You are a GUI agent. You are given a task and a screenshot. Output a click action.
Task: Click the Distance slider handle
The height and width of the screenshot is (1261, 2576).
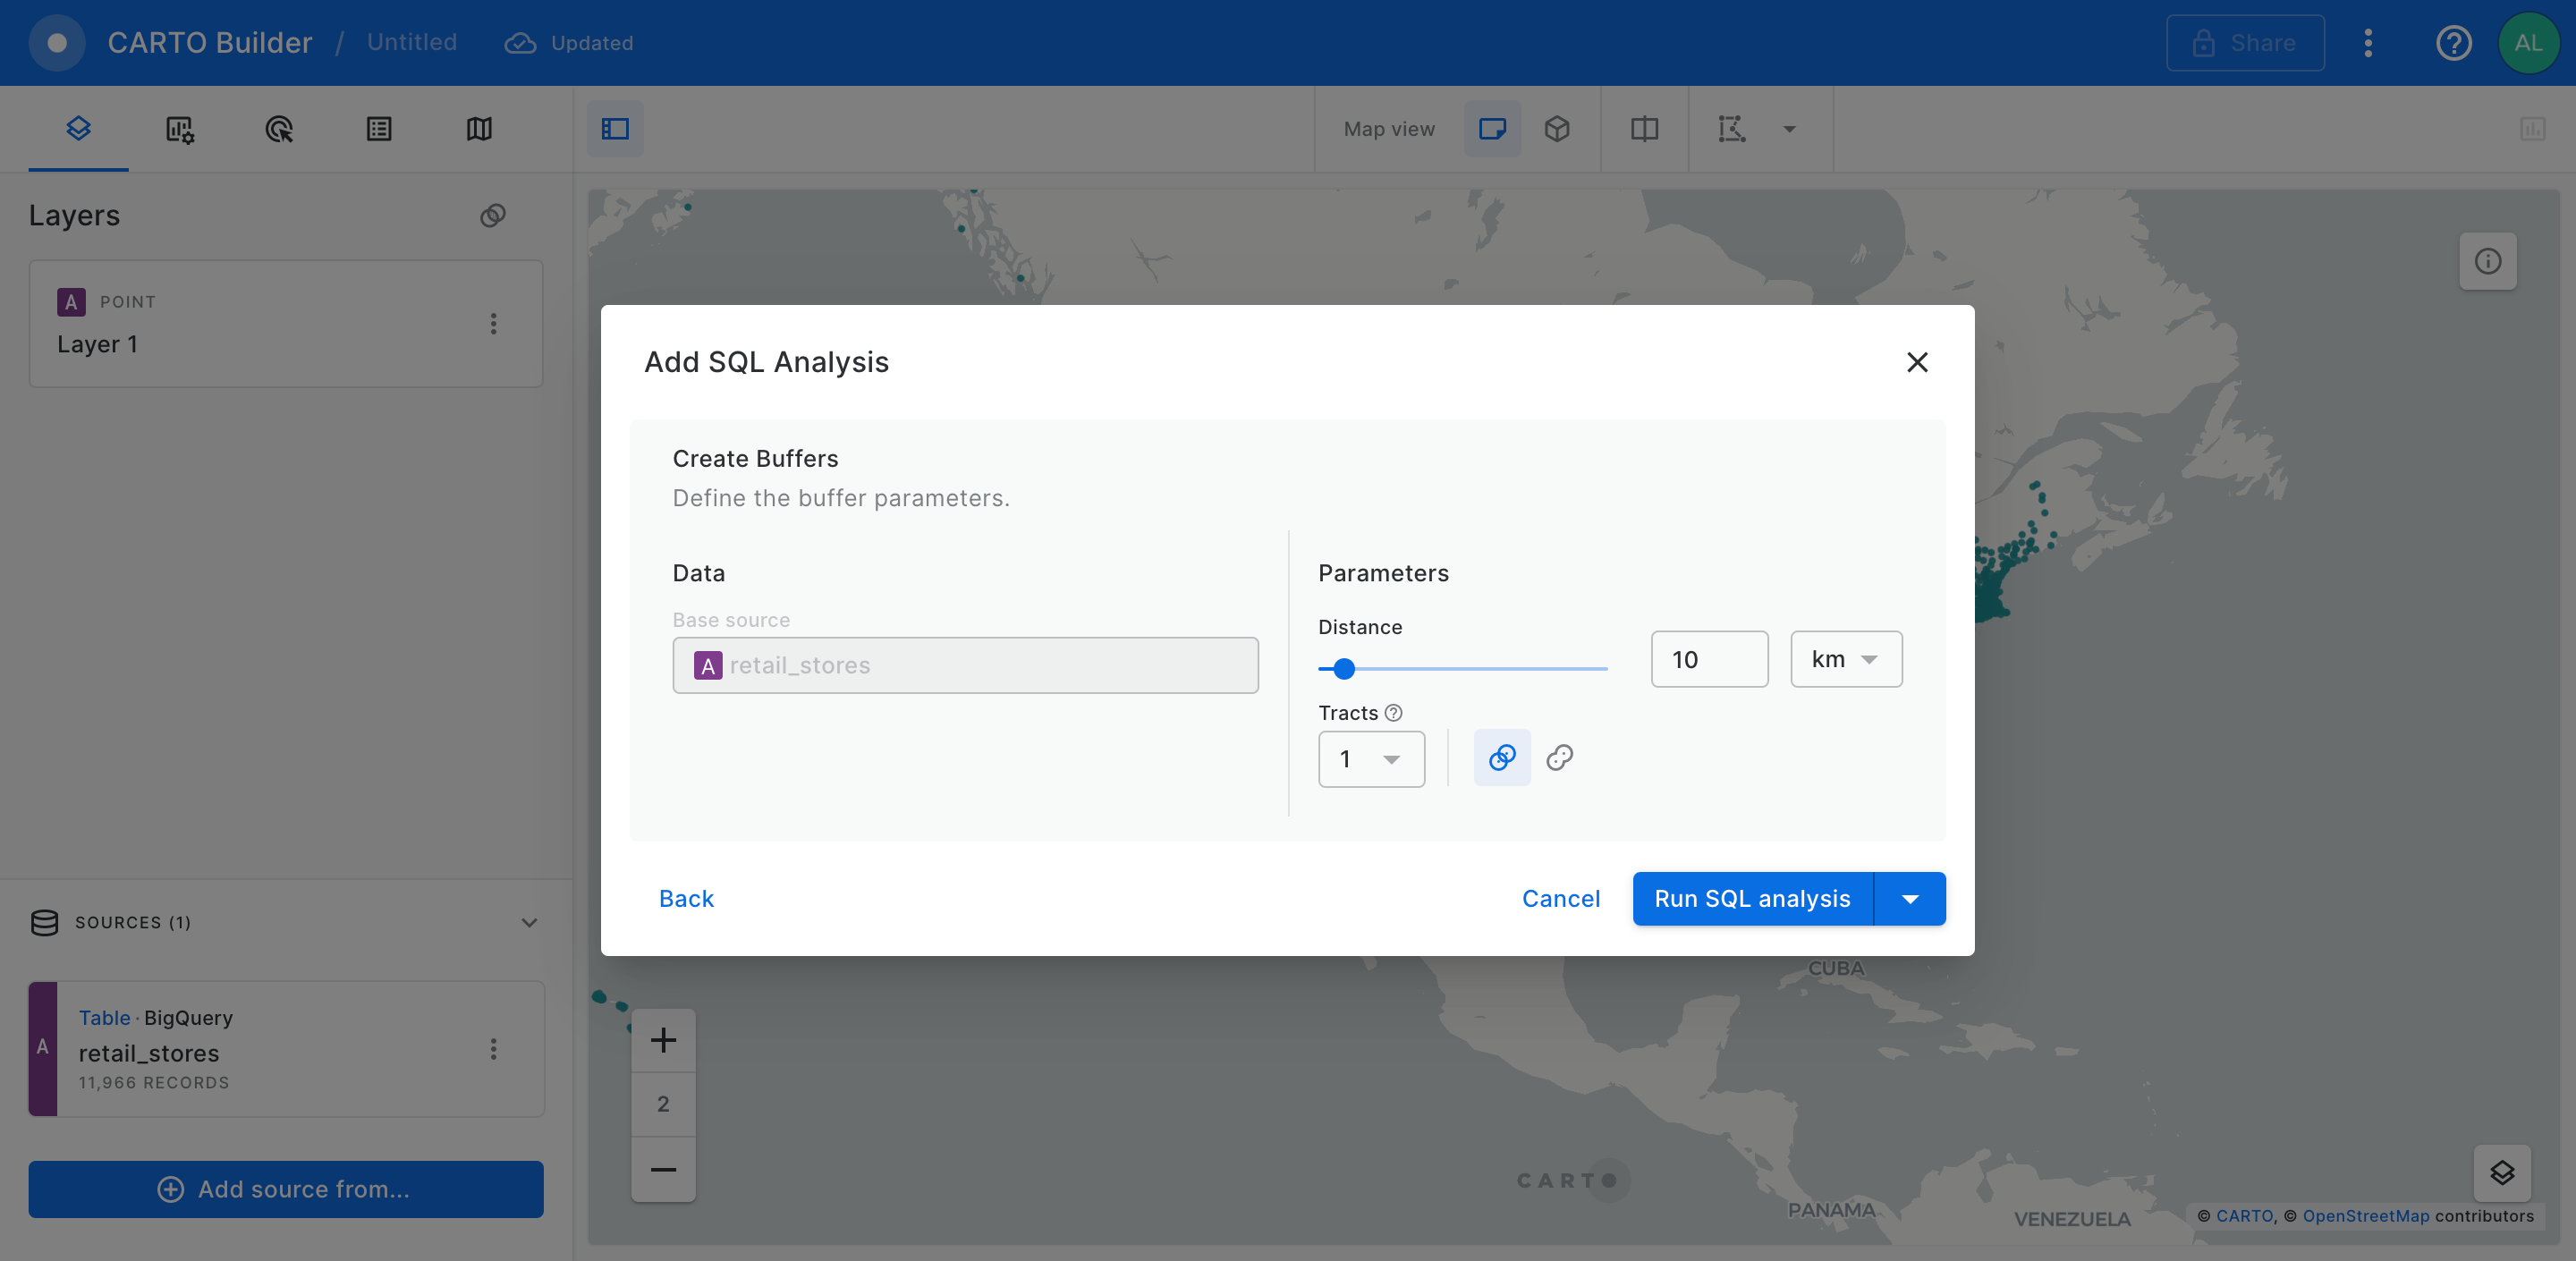click(1344, 669)
